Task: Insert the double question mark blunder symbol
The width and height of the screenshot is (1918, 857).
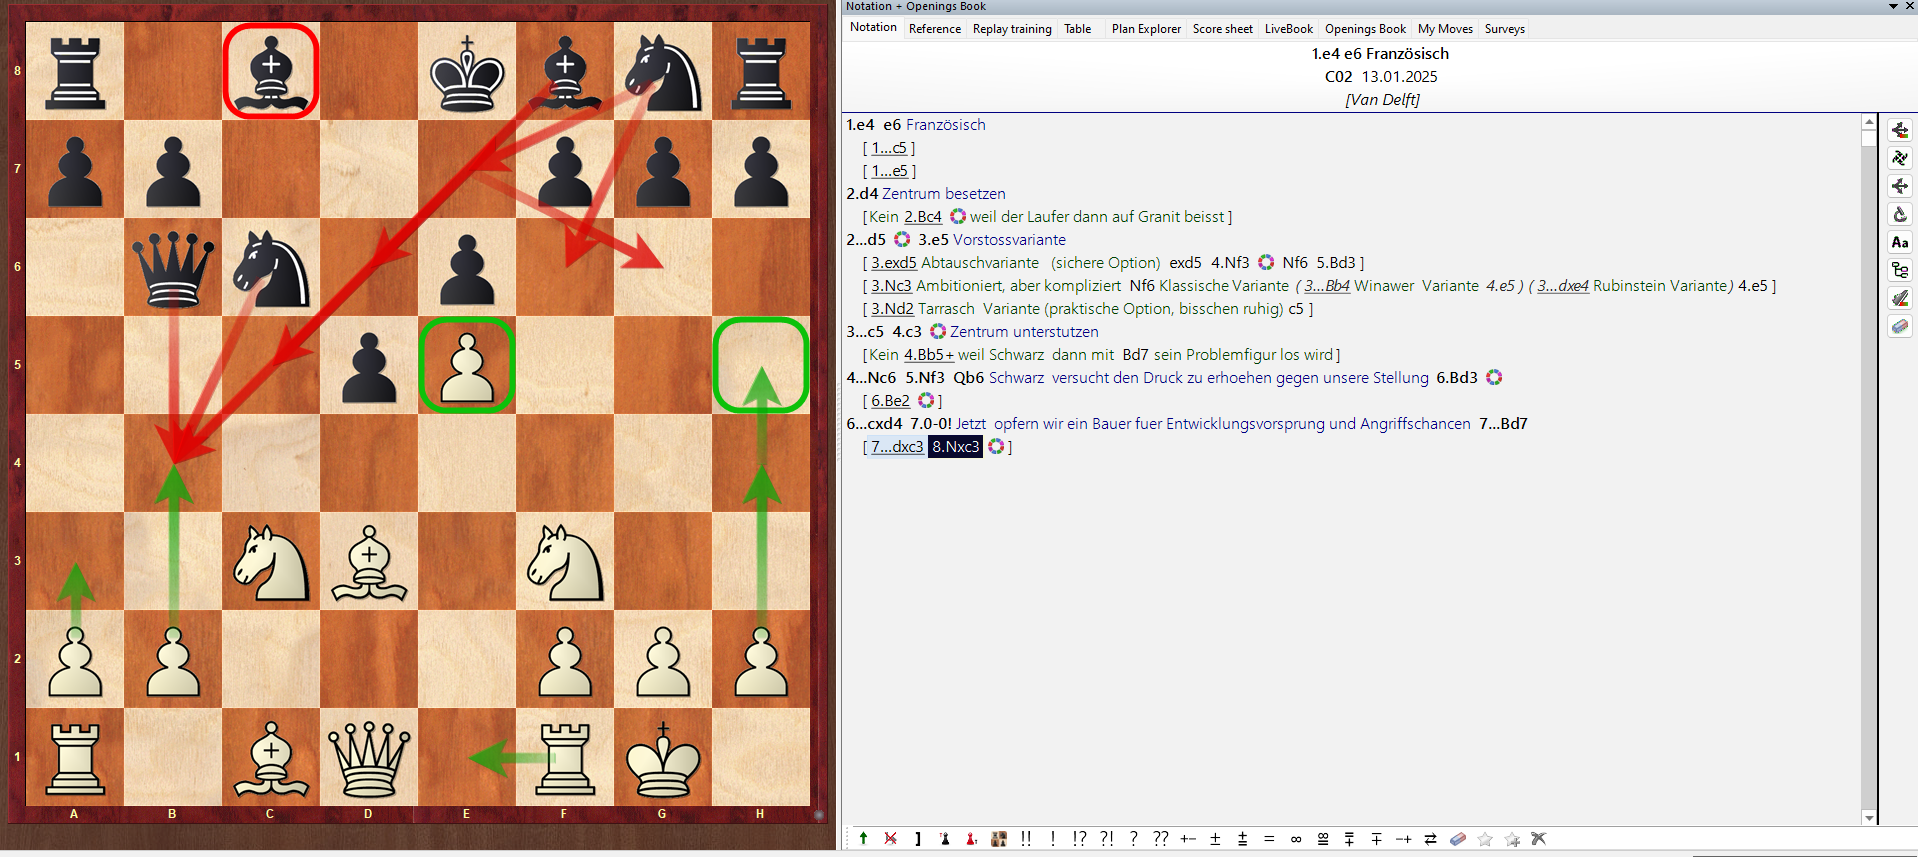Action: coord(1160,839)
